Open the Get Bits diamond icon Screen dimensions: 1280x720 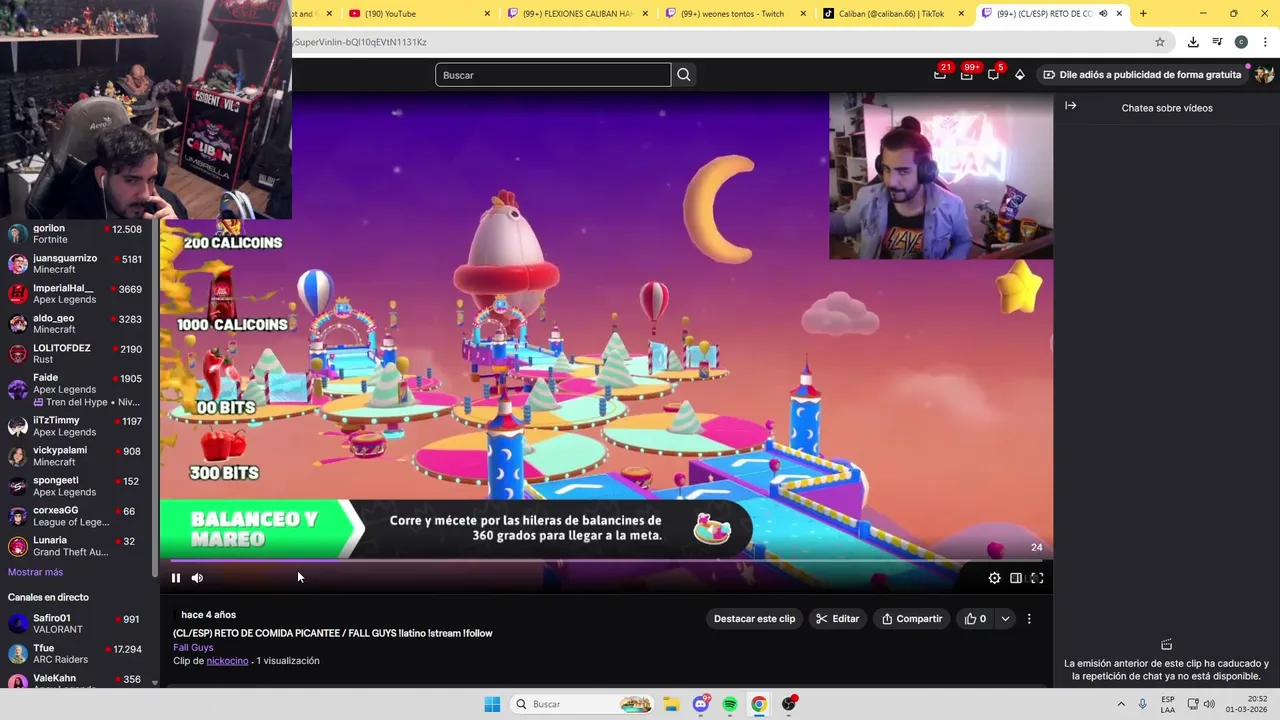(1020, 75)
